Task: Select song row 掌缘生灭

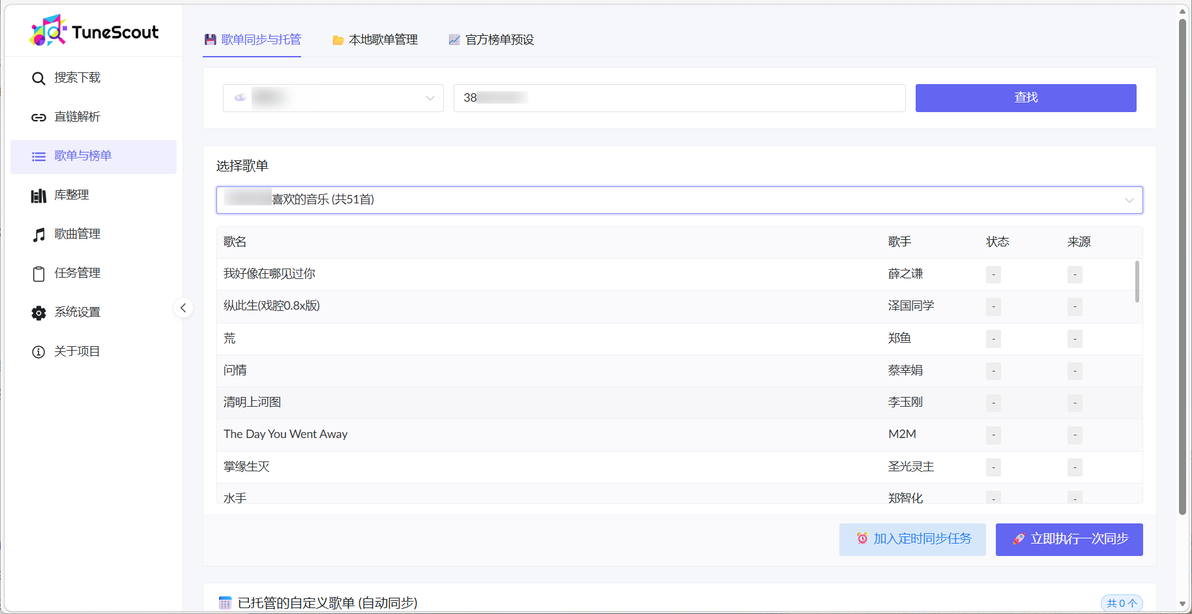Action: pyautogui.click(x=679, y=467)
